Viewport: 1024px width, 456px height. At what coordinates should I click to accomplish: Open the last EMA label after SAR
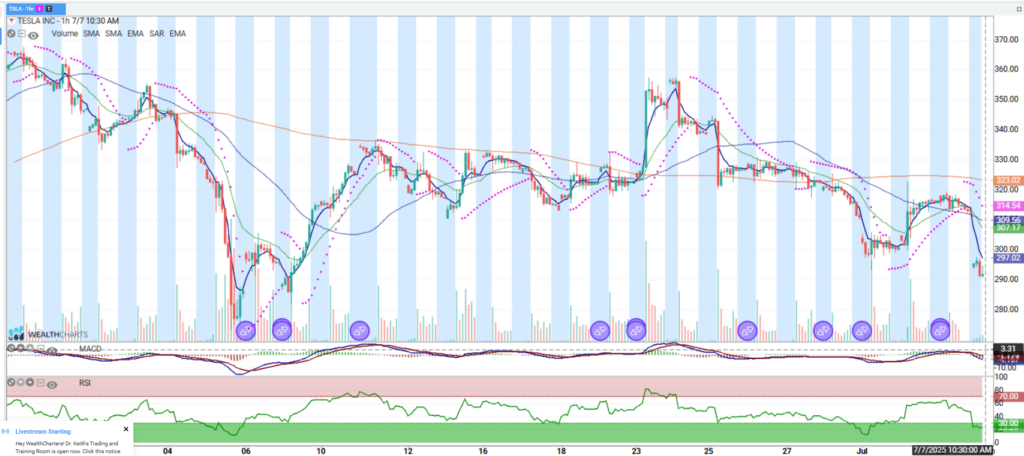[178, 33]
